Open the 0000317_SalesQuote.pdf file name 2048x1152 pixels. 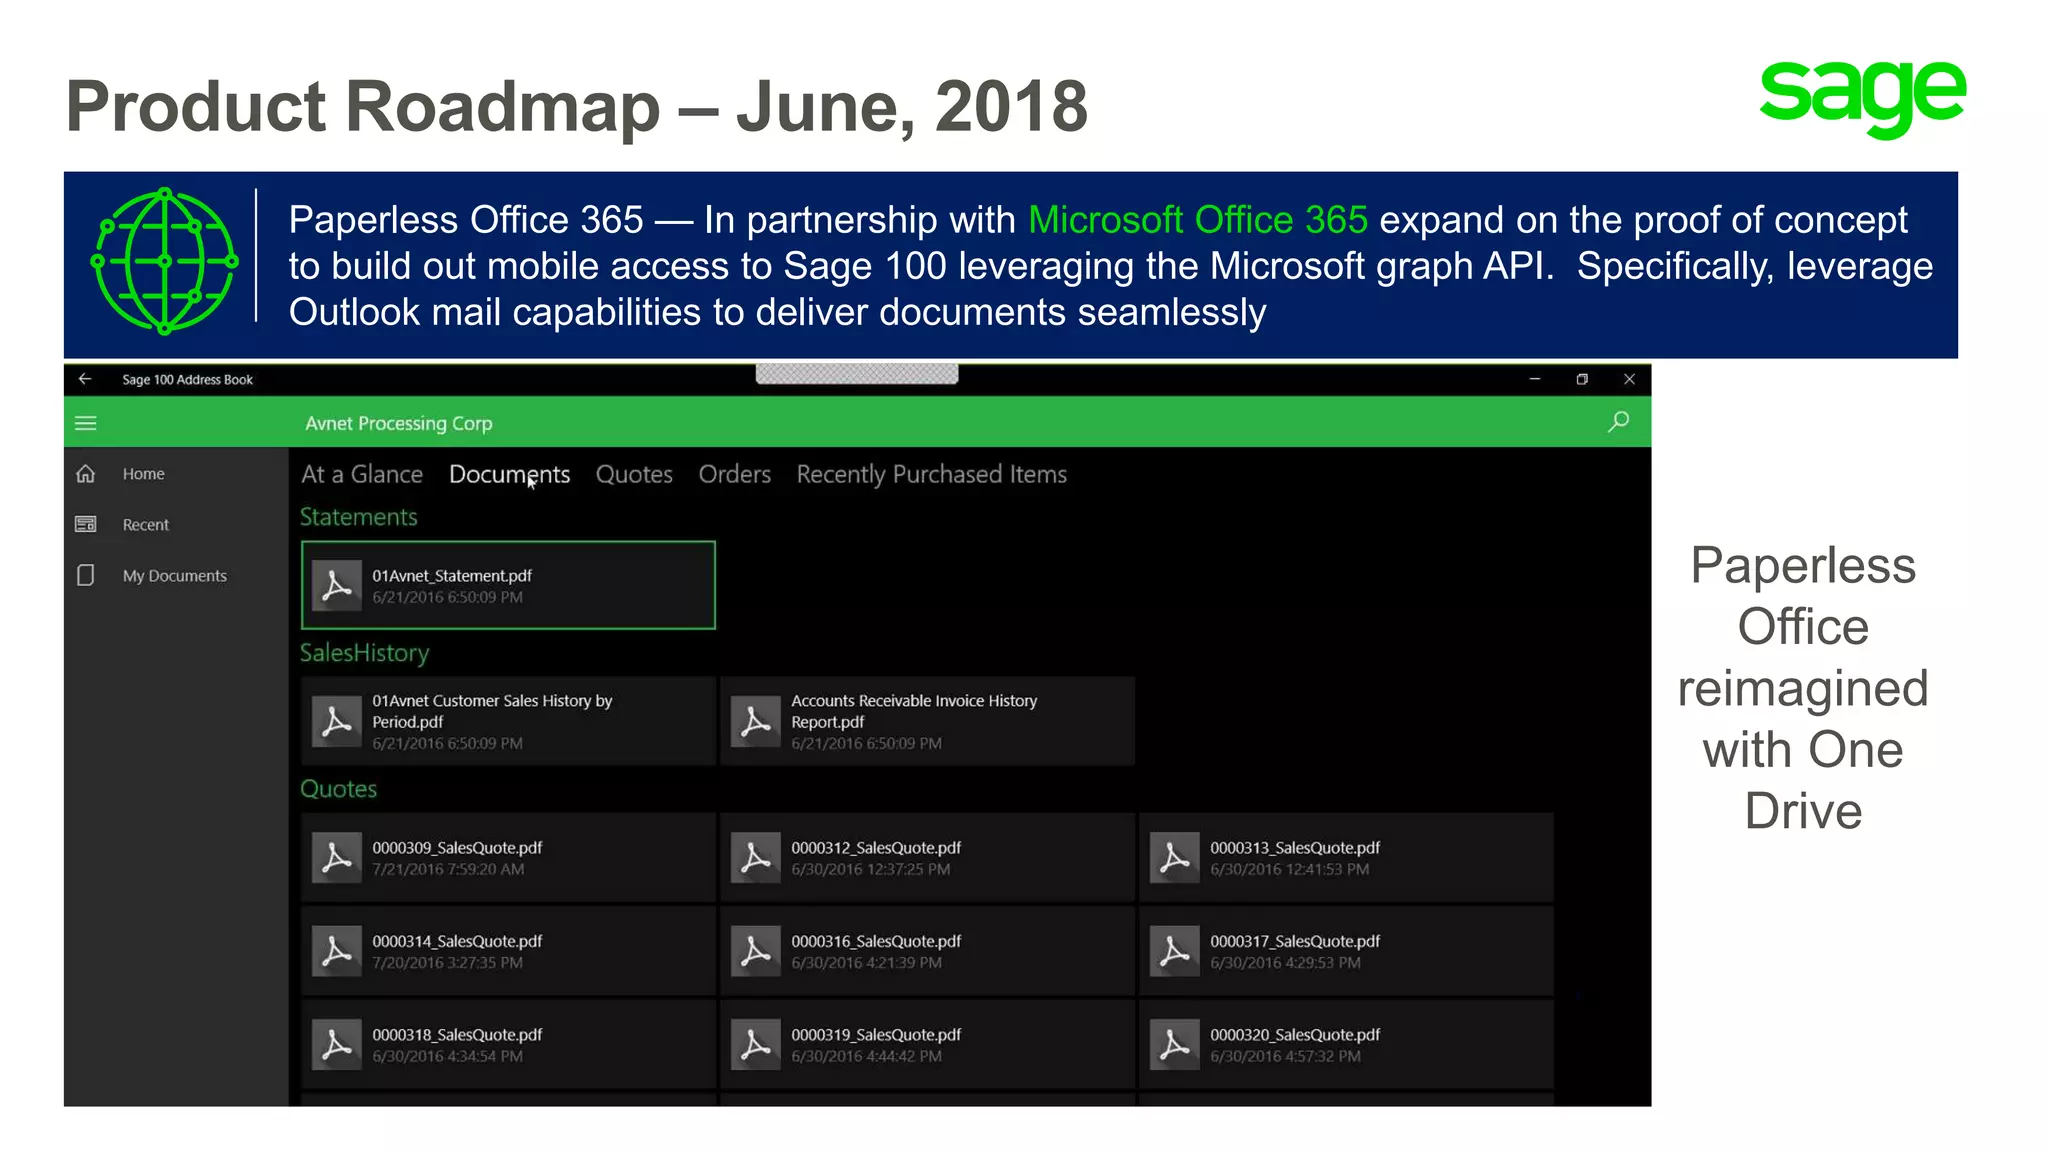[x=1295, y=941]
